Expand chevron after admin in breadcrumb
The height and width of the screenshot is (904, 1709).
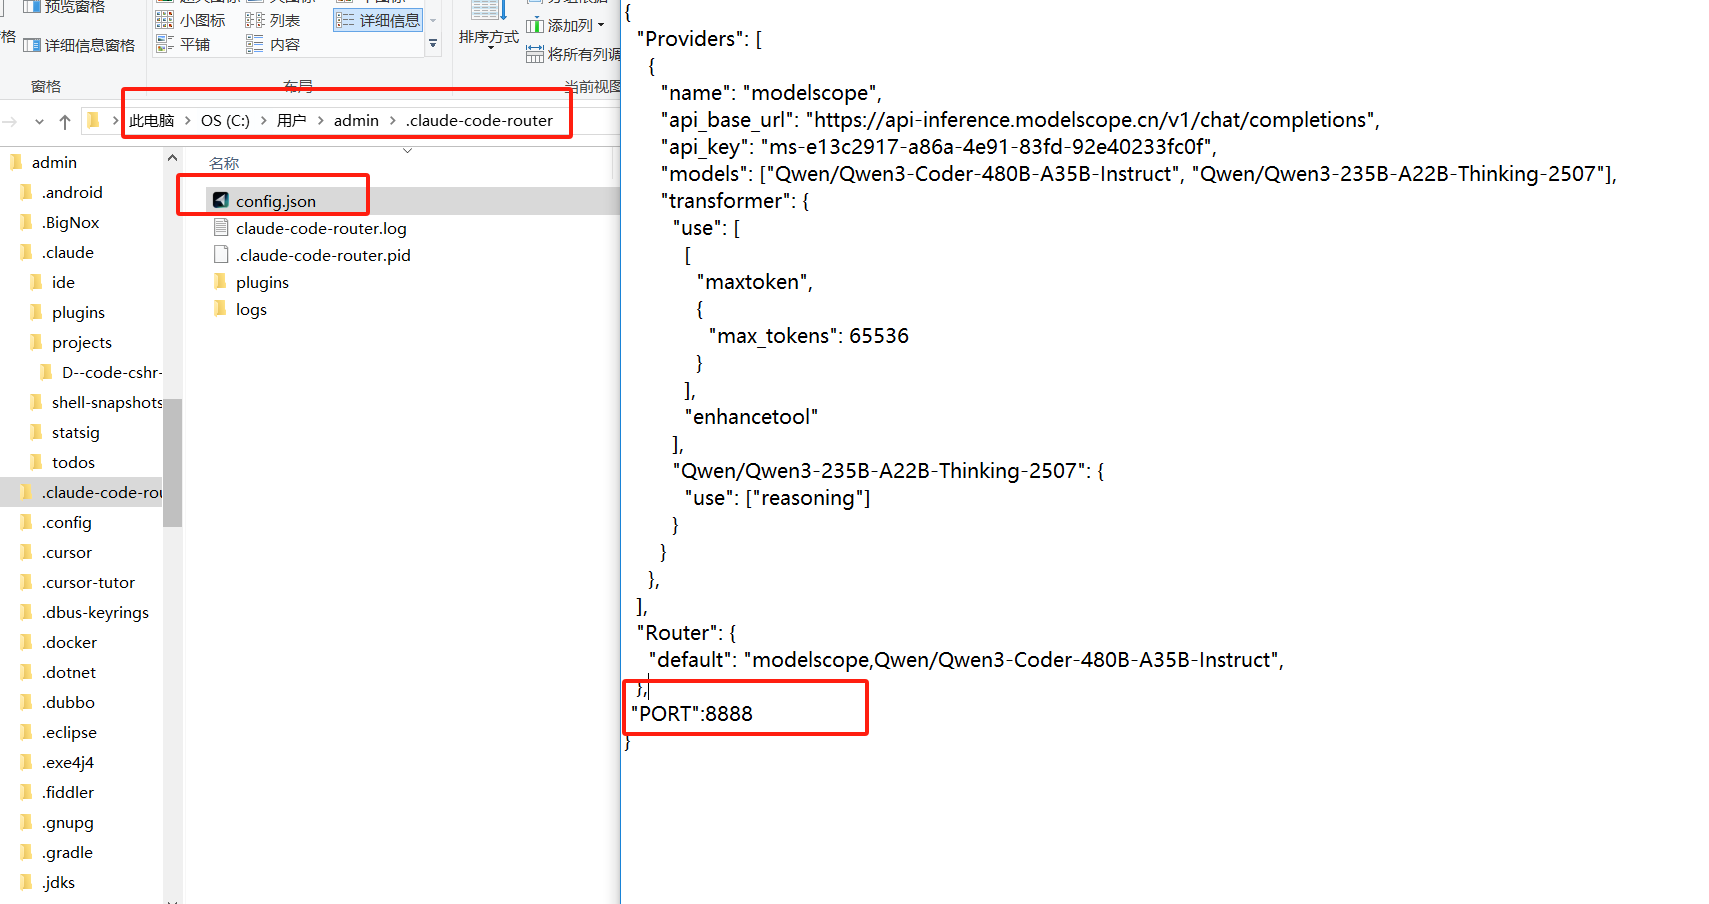coord(392,120)
